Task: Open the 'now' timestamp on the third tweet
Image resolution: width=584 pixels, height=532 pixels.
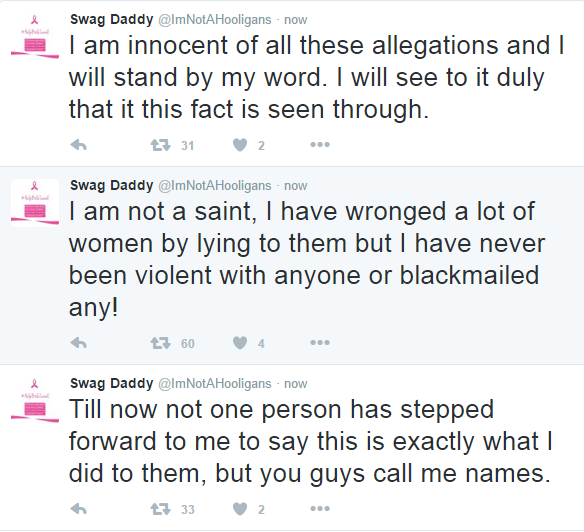Action: [296, 384]
